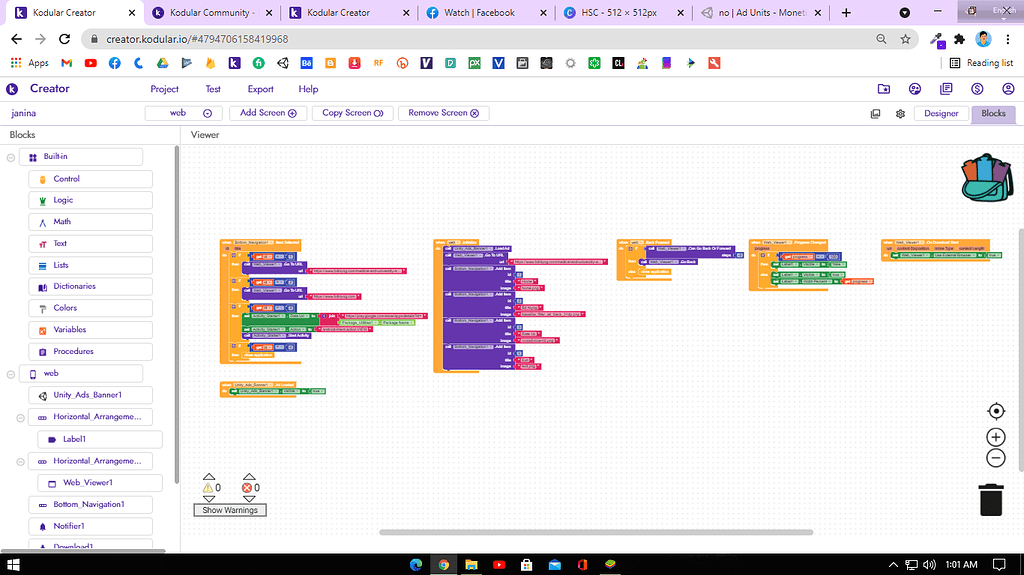1024x575 pixels.
Task: Open the theme palette icon in header
Action: [x=915, y=89]
